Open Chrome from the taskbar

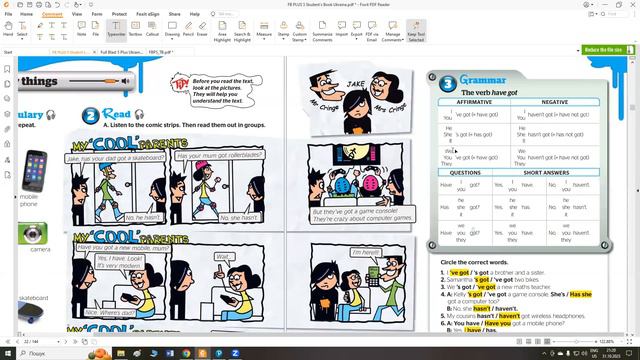coord(186,353)
